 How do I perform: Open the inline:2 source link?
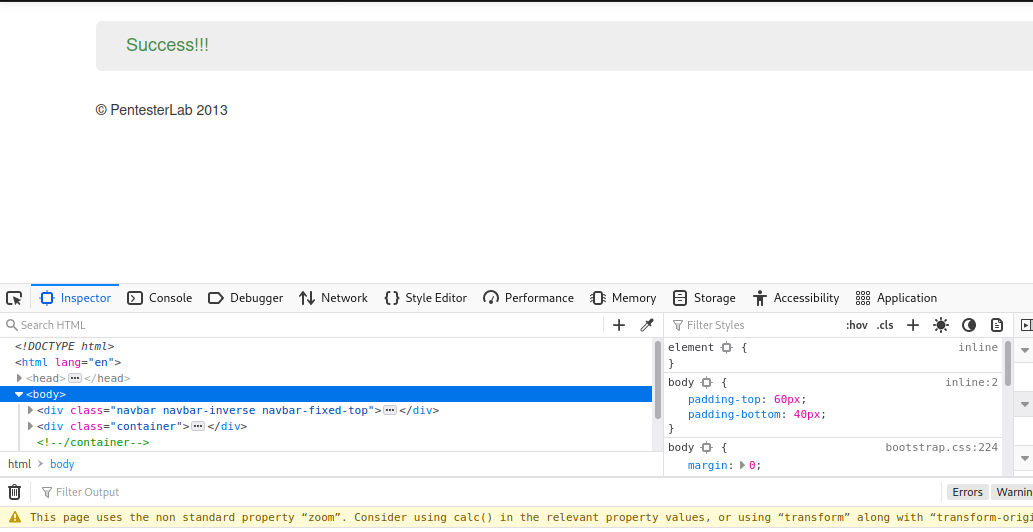pyautogui.click(x=972, y=383)
